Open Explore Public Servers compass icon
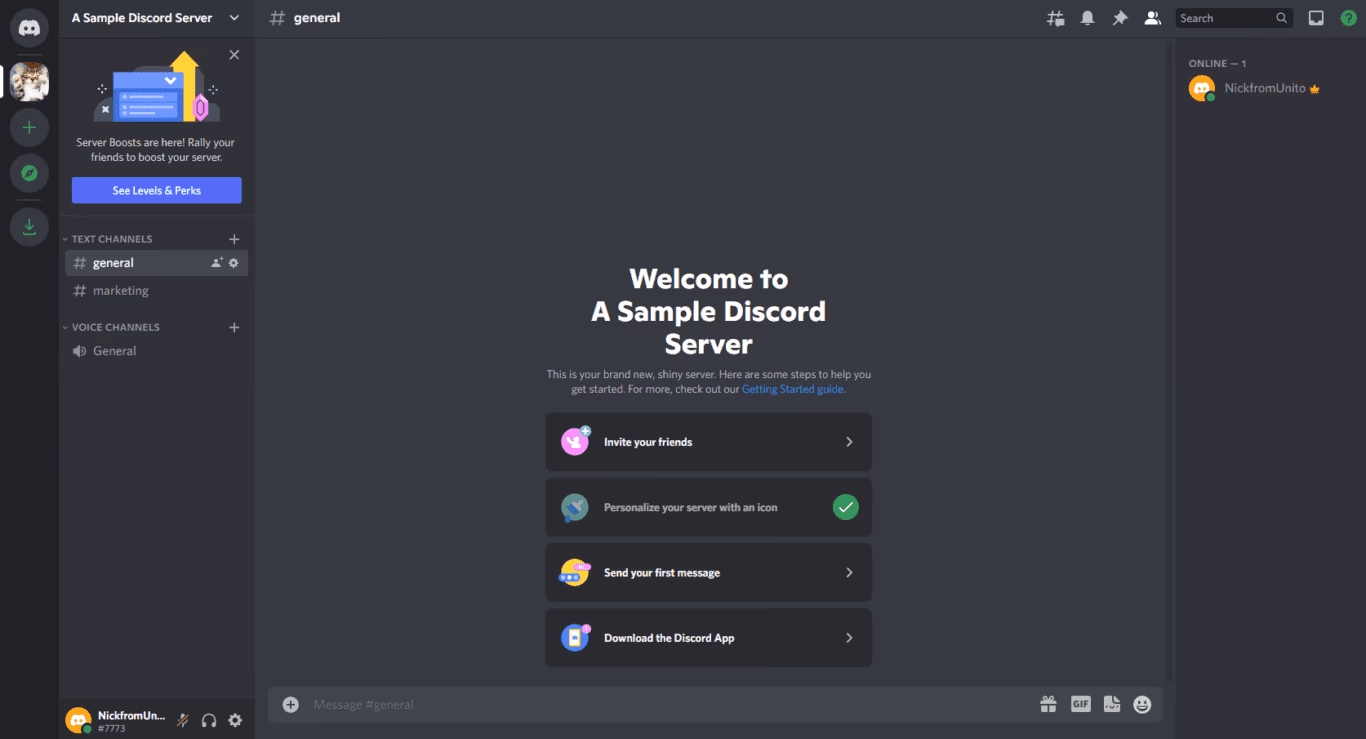Viewport: 1366px width, 739px height. tap(29, 173)
